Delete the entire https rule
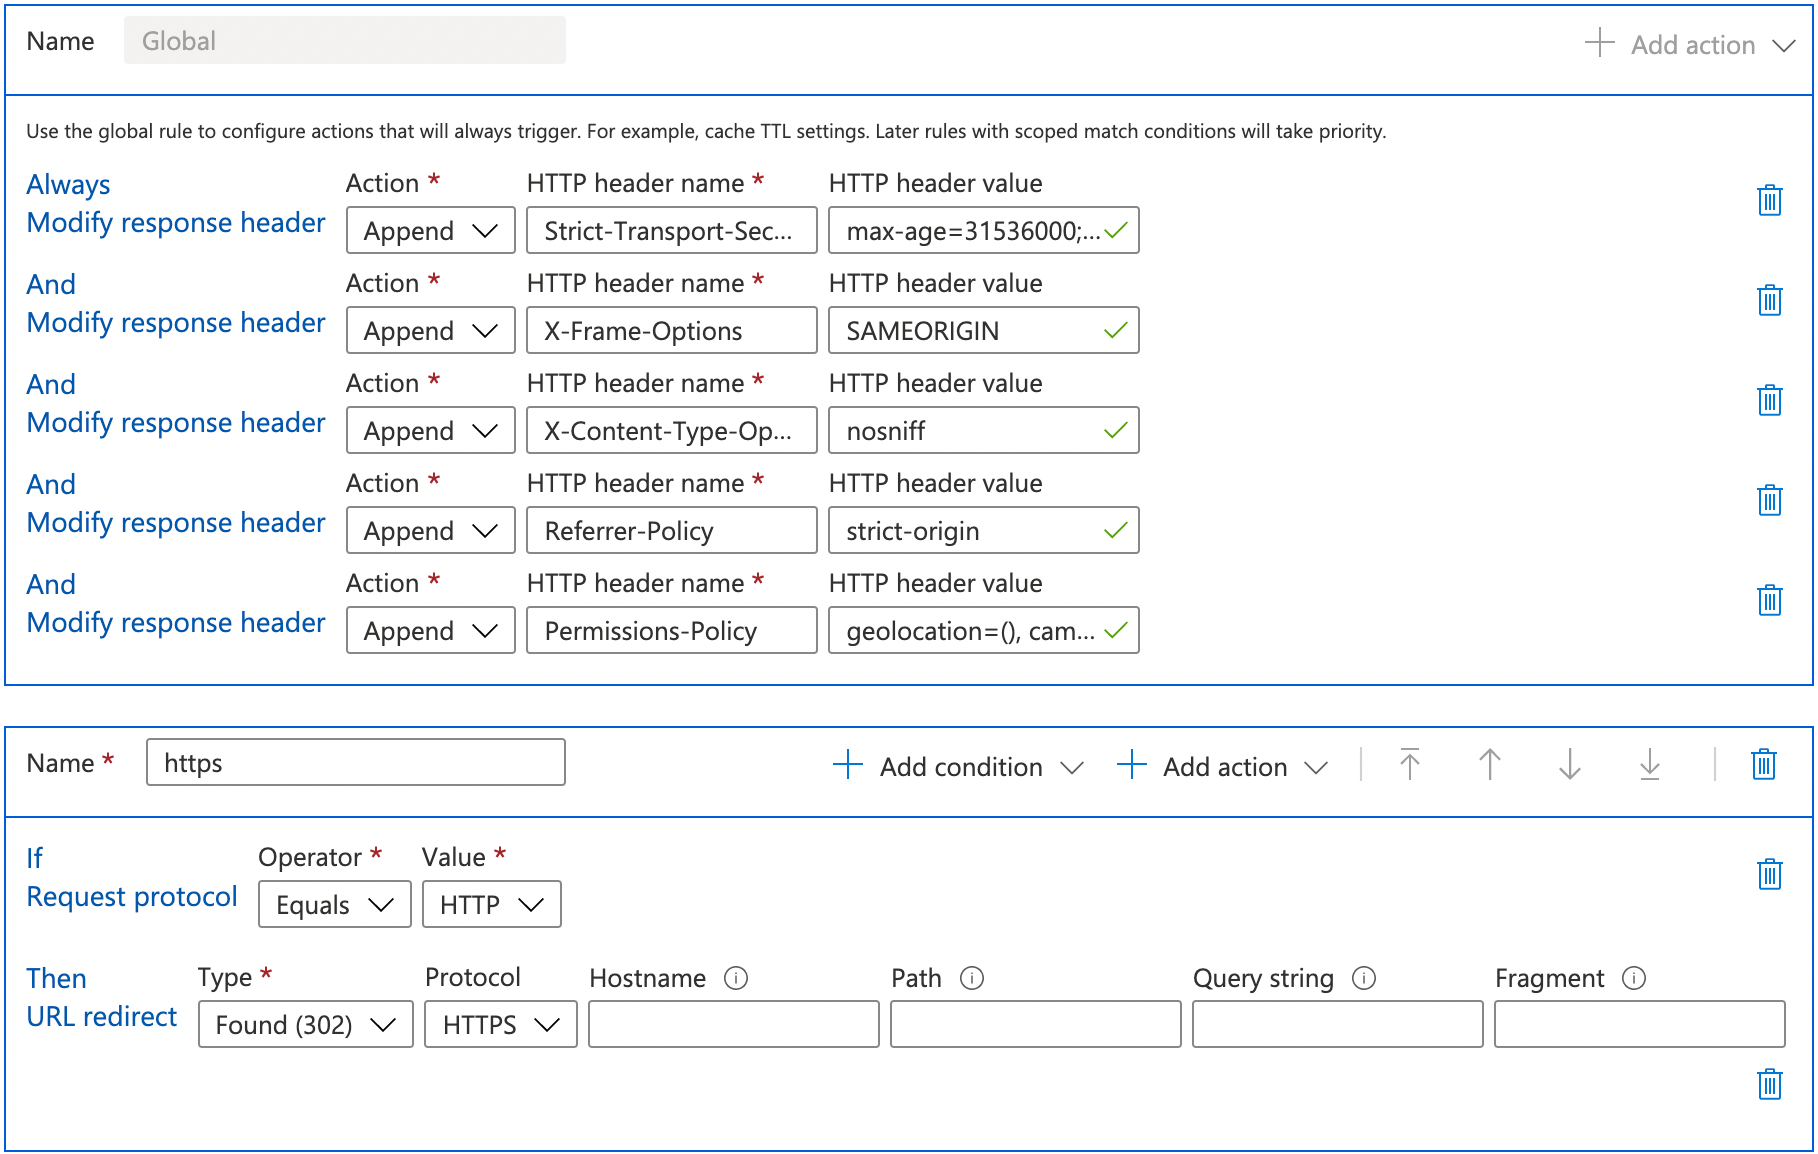 1763,764
